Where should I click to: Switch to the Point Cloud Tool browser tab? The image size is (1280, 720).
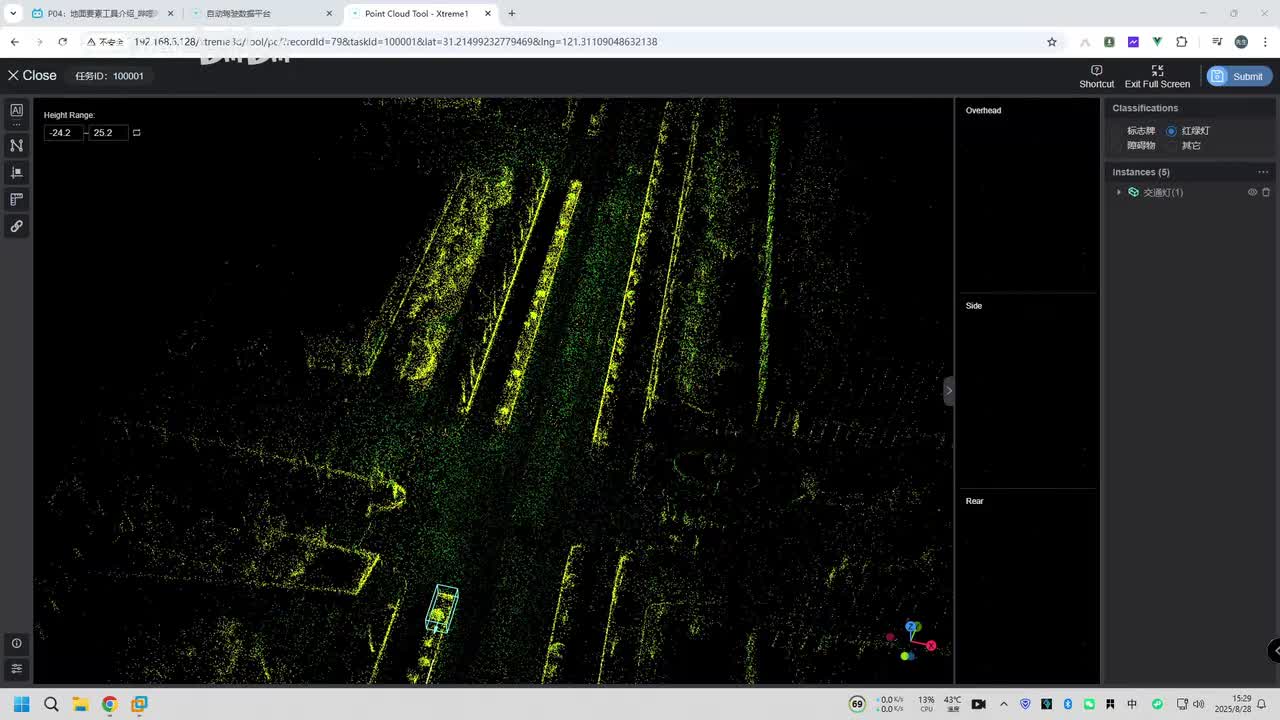click(416, 14)
